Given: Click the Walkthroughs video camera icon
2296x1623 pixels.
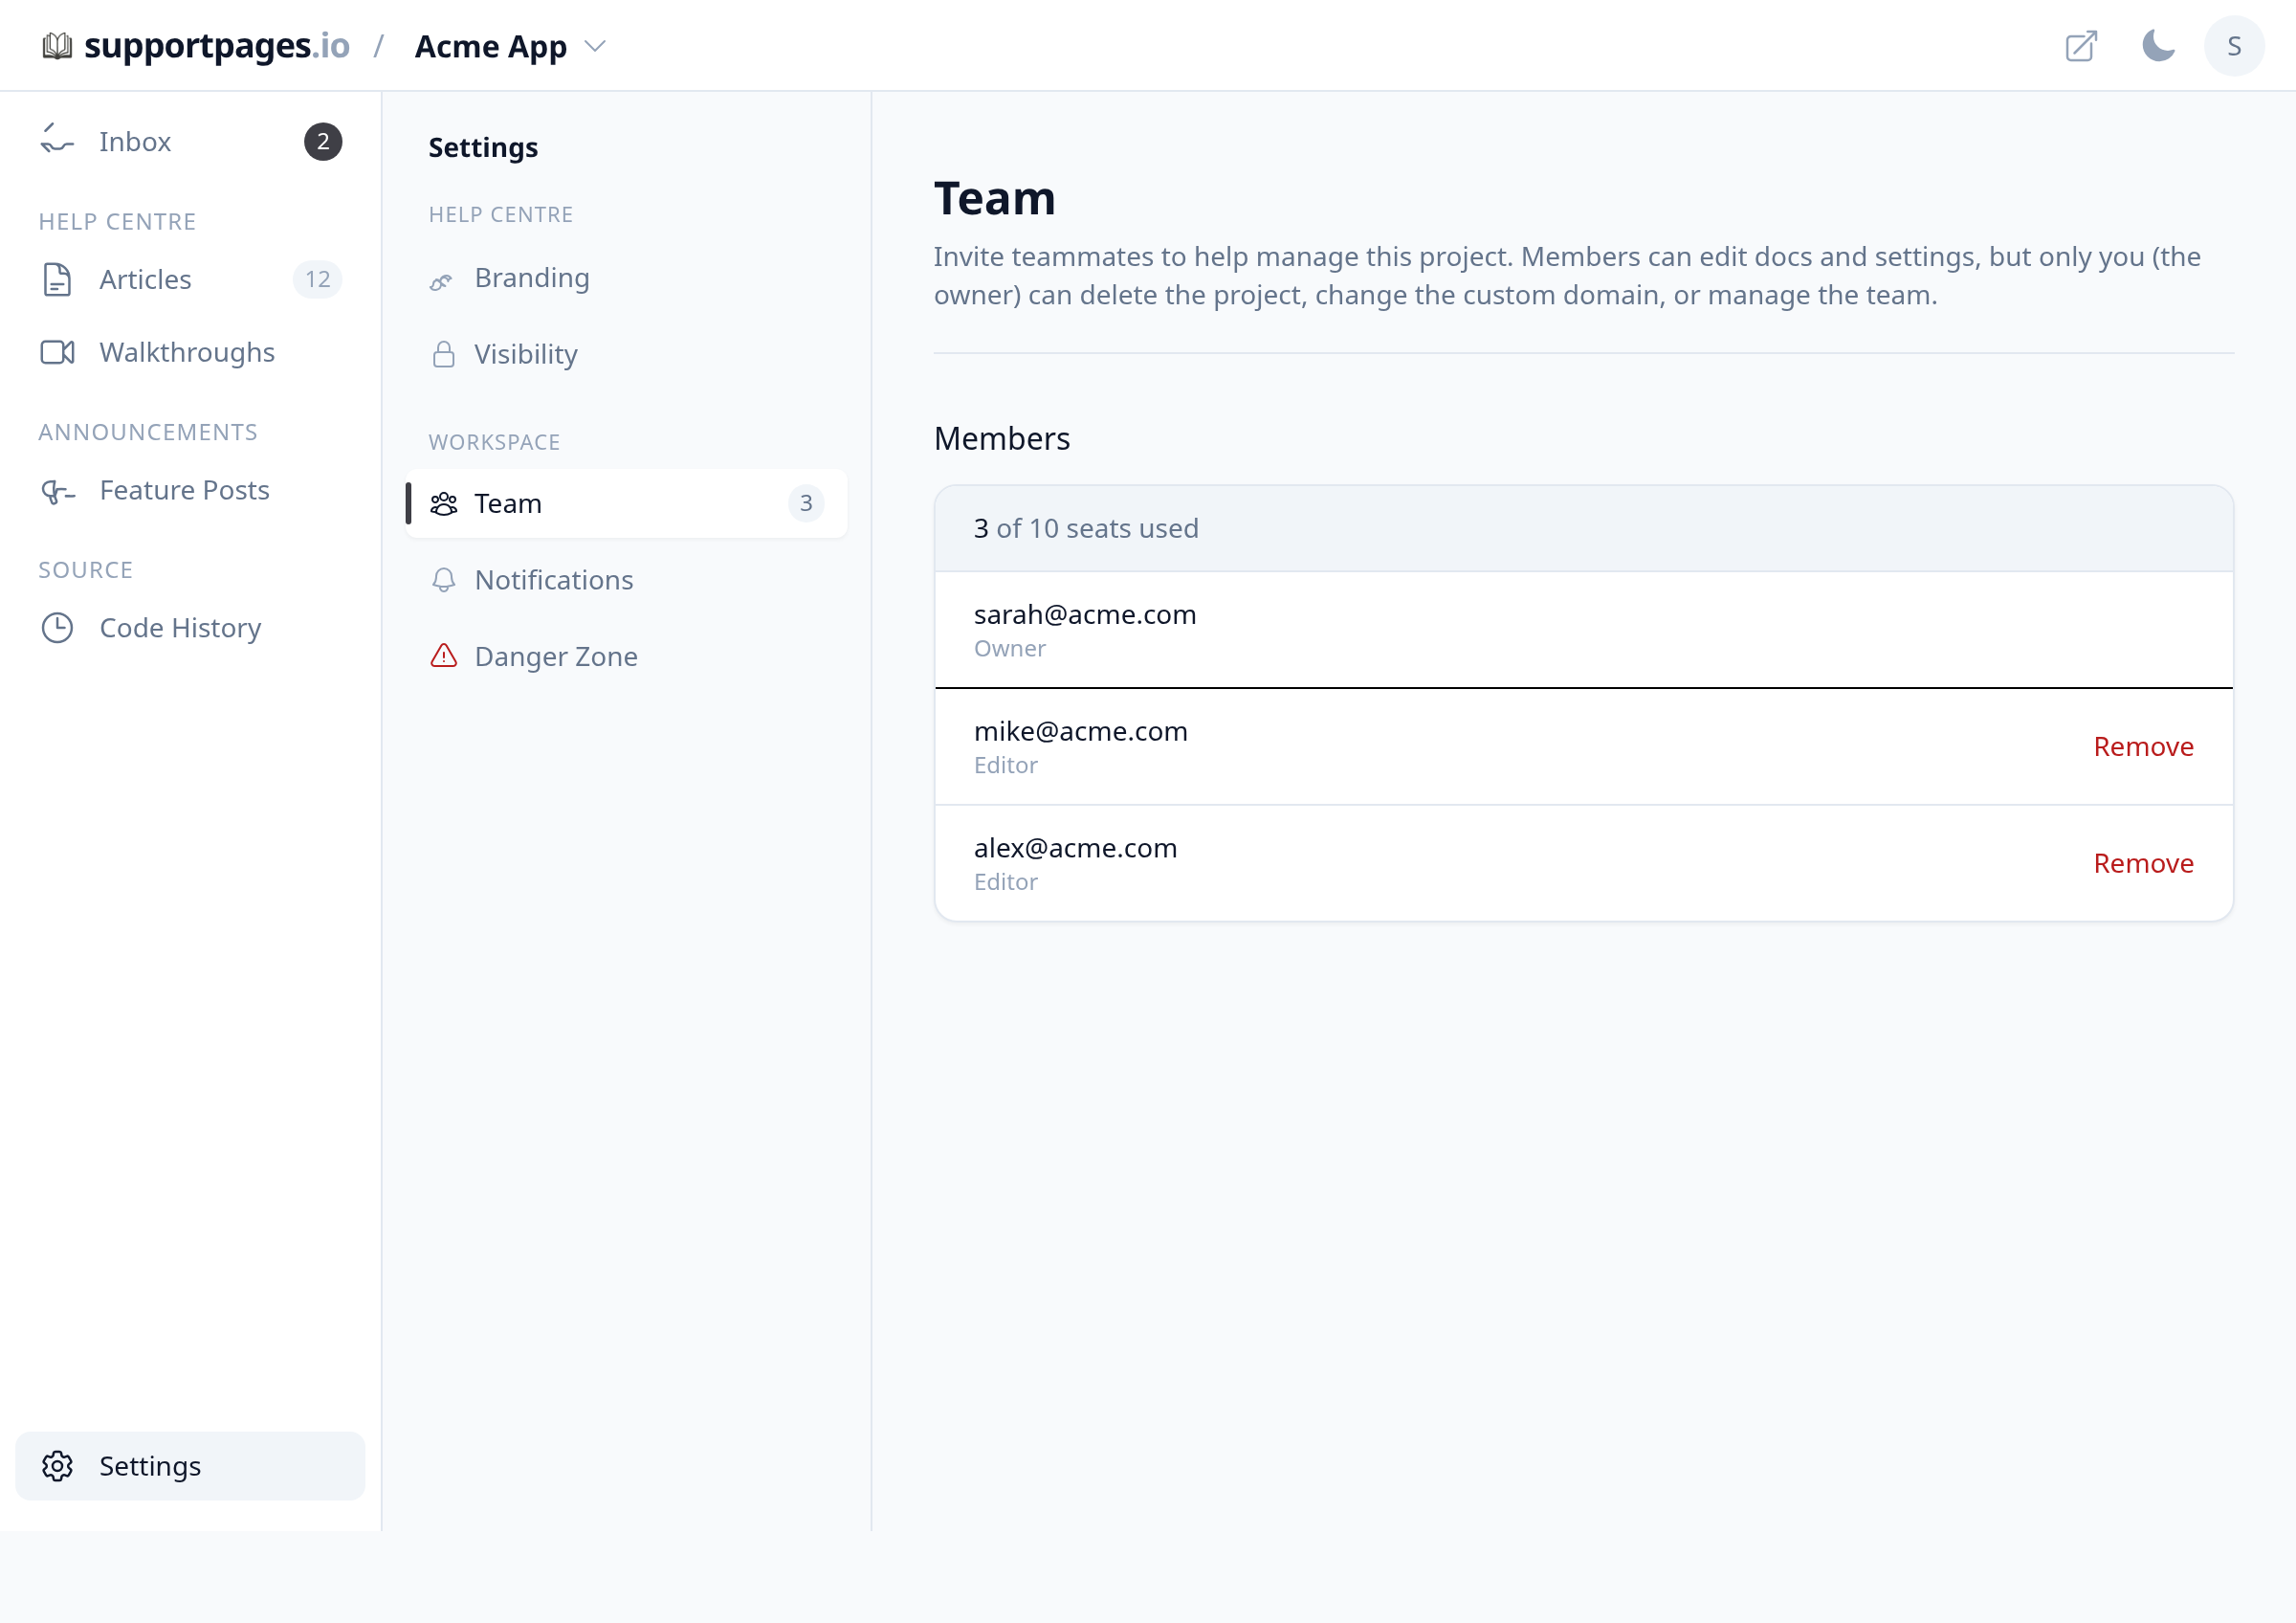Looking at the screenshot, I should [x=57, y=352].
